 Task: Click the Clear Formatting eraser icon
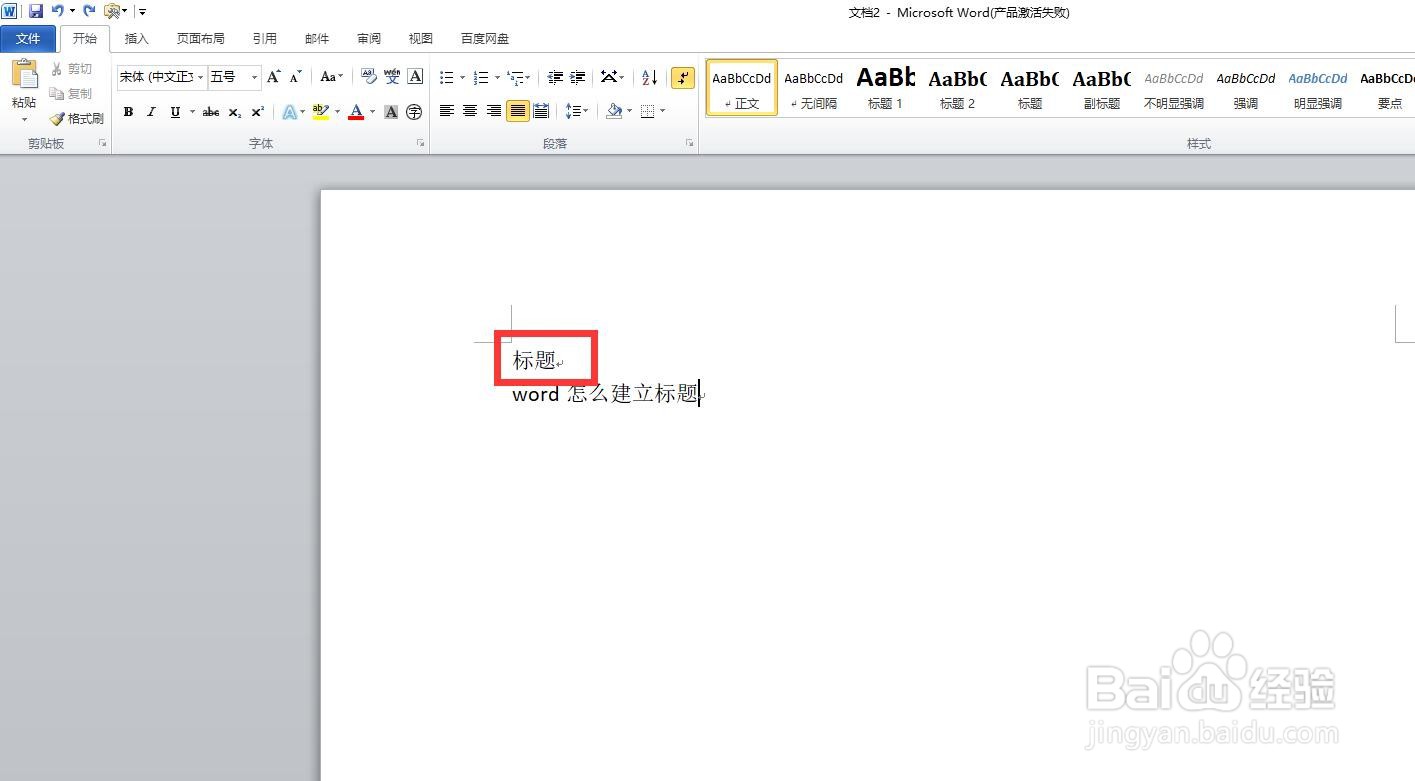368,77
